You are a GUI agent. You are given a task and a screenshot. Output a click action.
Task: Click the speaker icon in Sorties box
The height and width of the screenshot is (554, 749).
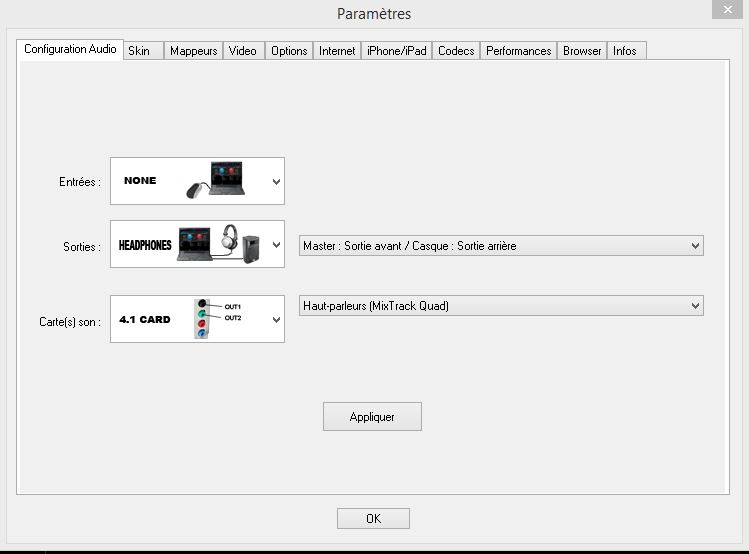(x=251, y=249)
